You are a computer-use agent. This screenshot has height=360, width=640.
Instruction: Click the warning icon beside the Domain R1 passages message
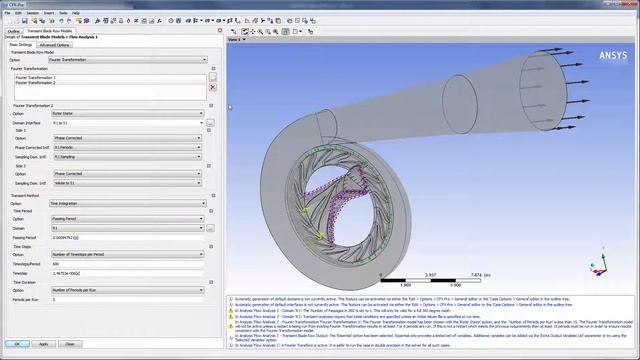point(231,311)
